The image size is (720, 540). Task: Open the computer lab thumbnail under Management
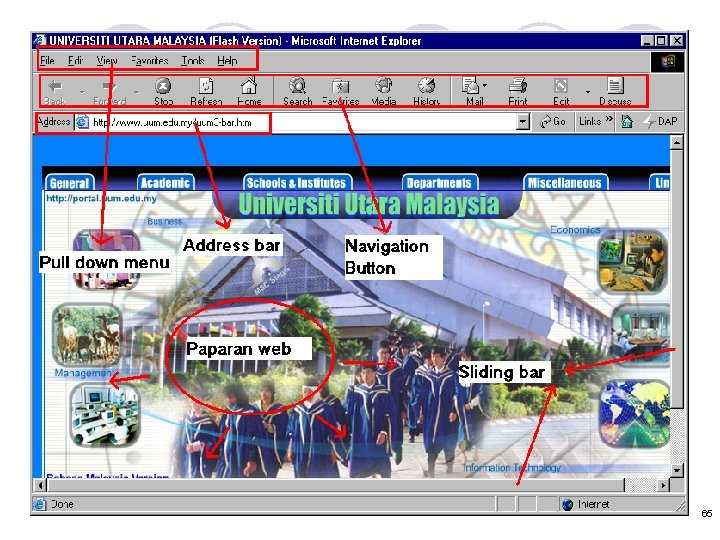point(105,415)
